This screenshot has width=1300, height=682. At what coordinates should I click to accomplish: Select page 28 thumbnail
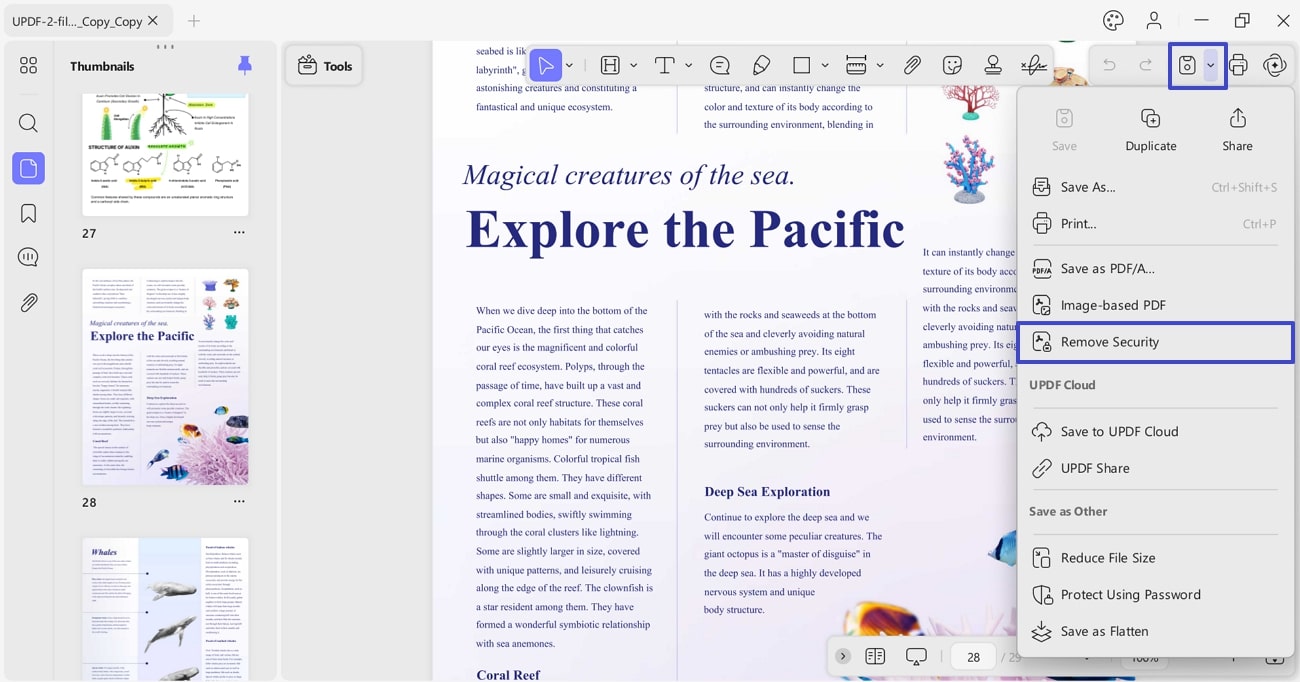pos(165,377)
